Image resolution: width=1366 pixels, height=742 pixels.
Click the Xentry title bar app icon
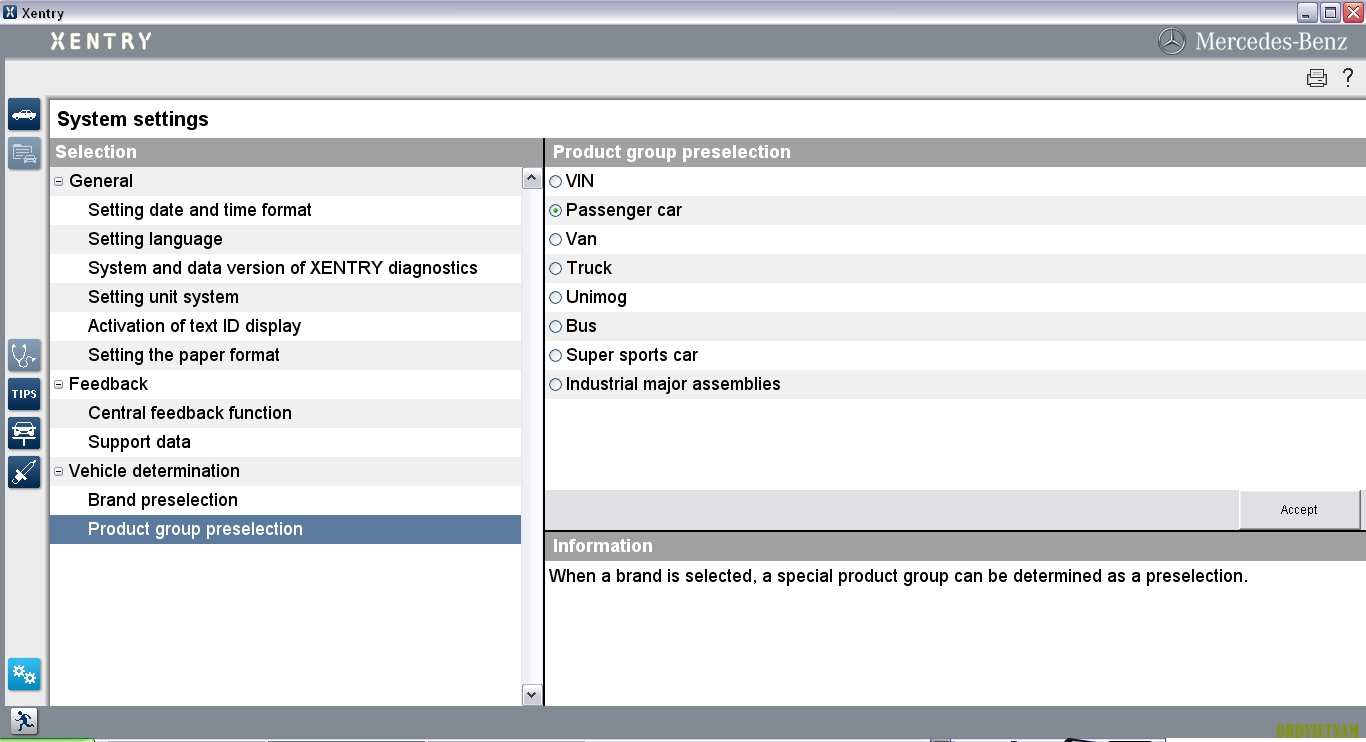point(10,12)
